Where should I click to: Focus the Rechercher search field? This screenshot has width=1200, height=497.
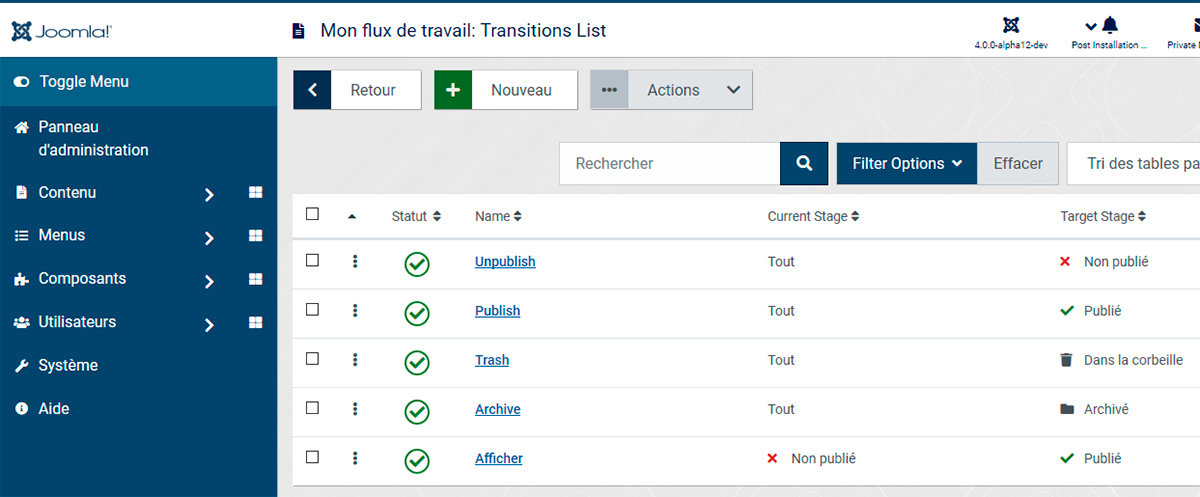[x=669, y=163]
